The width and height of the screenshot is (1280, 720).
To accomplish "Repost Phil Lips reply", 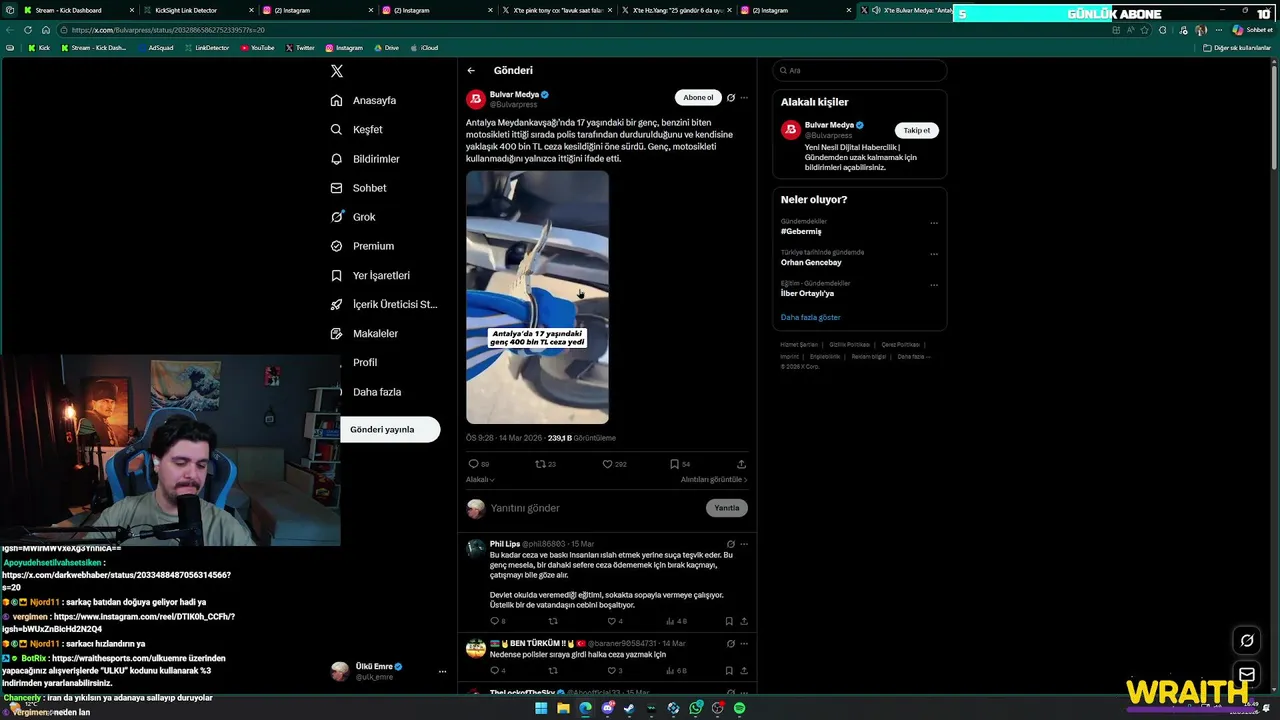I will 553,621.
